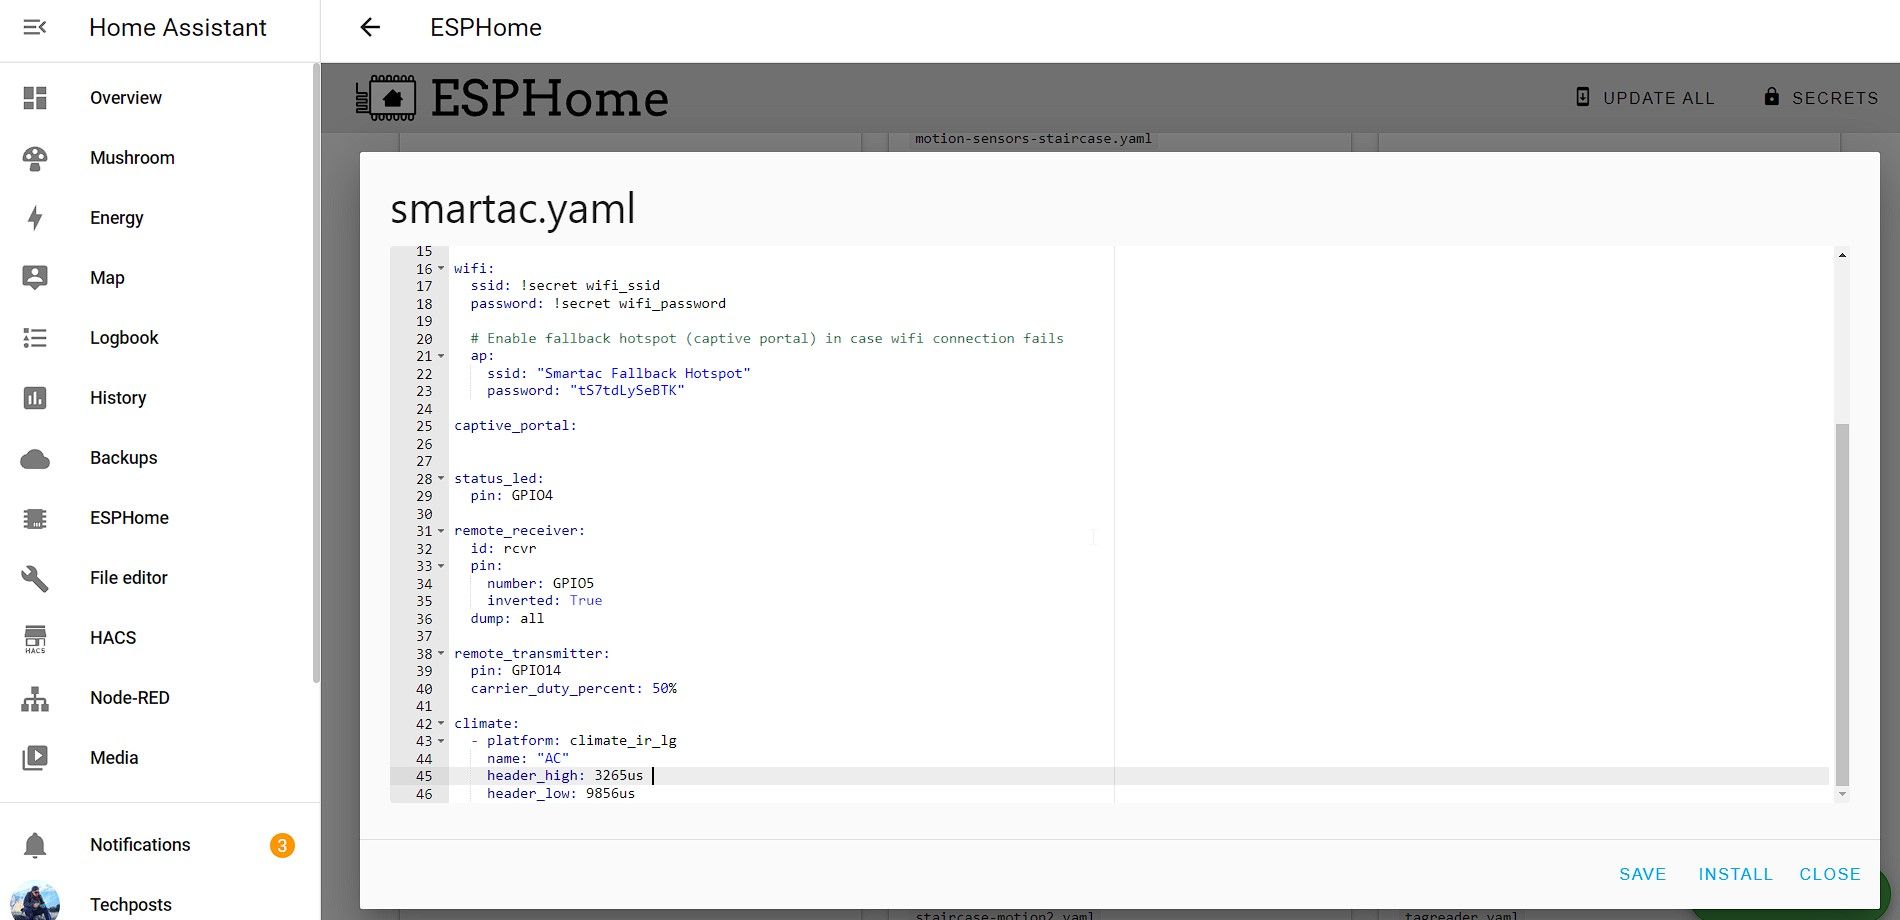
Task: Click the header_high 3265us value
Action: coord(619,776)
